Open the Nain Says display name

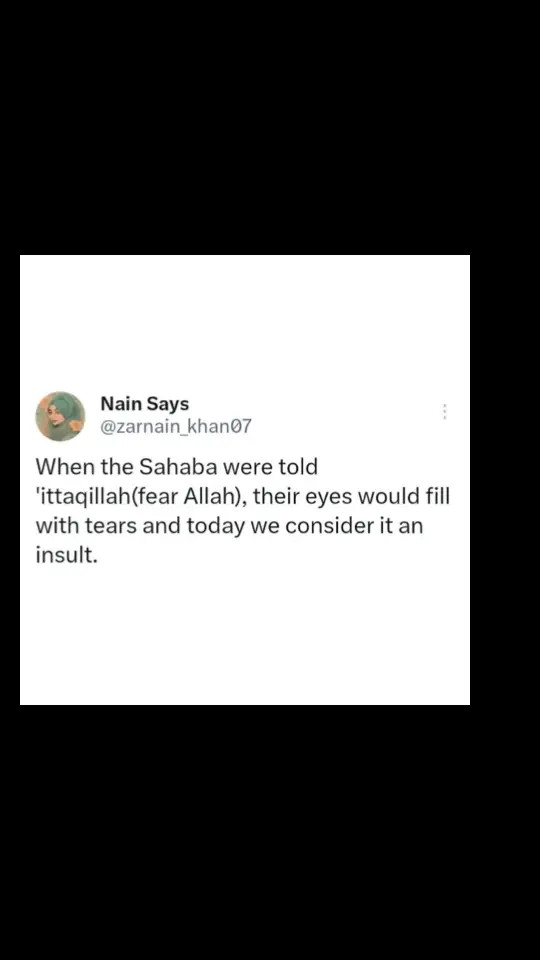144,404
